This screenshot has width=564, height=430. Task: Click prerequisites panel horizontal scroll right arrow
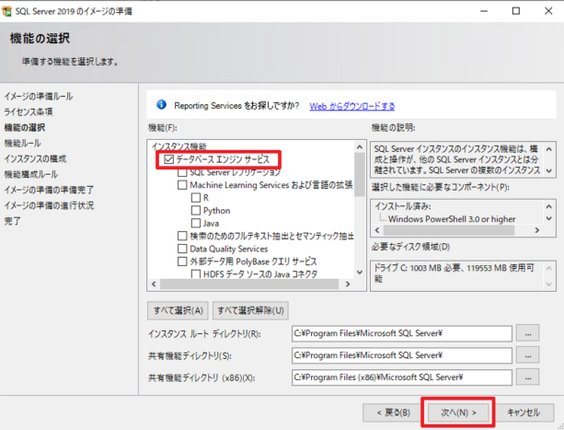pyautogui.click(x=537, y=230)
